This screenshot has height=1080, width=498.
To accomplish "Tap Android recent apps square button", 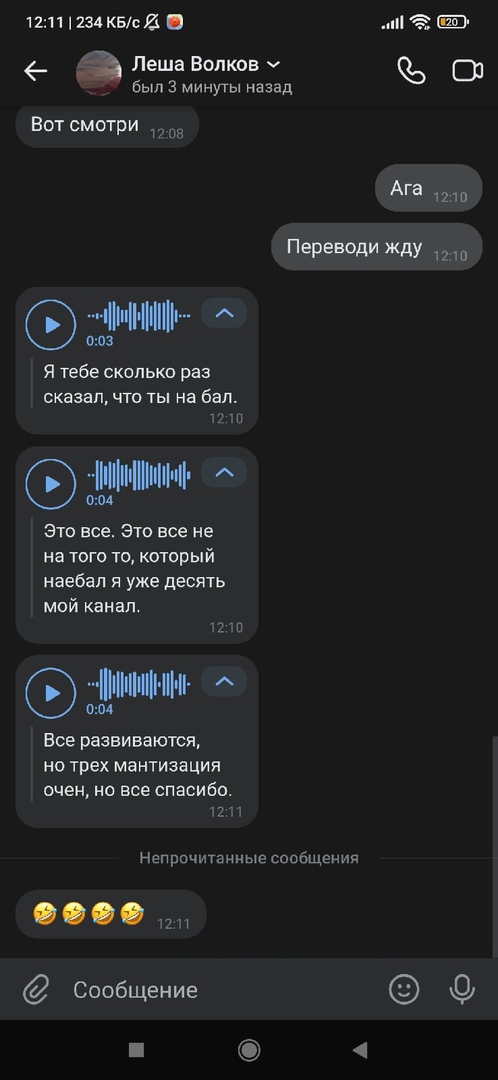I will pyautogui.click(x=136, y=1050).
